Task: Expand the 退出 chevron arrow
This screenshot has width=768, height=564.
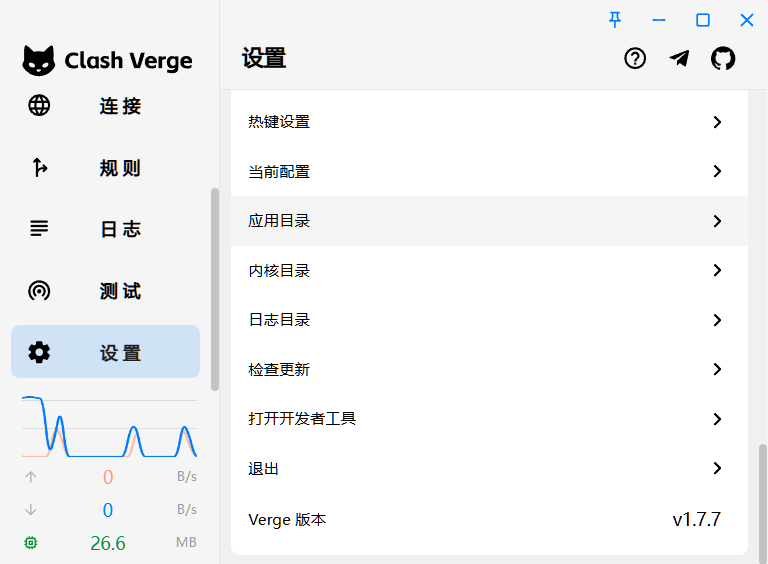Action: [x=717, y=468]
